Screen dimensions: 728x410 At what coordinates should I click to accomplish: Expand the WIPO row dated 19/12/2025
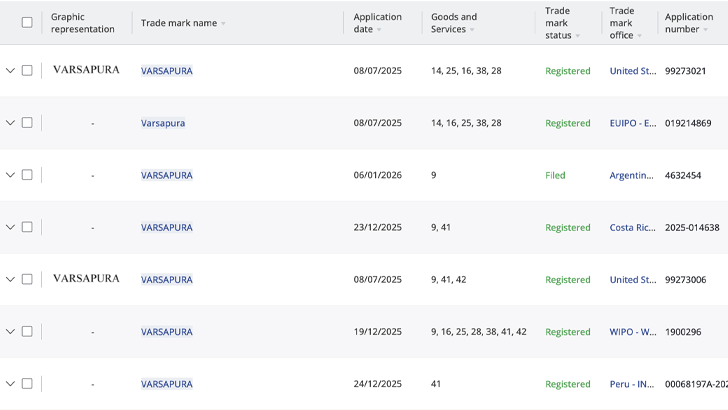tap(10, 332)
